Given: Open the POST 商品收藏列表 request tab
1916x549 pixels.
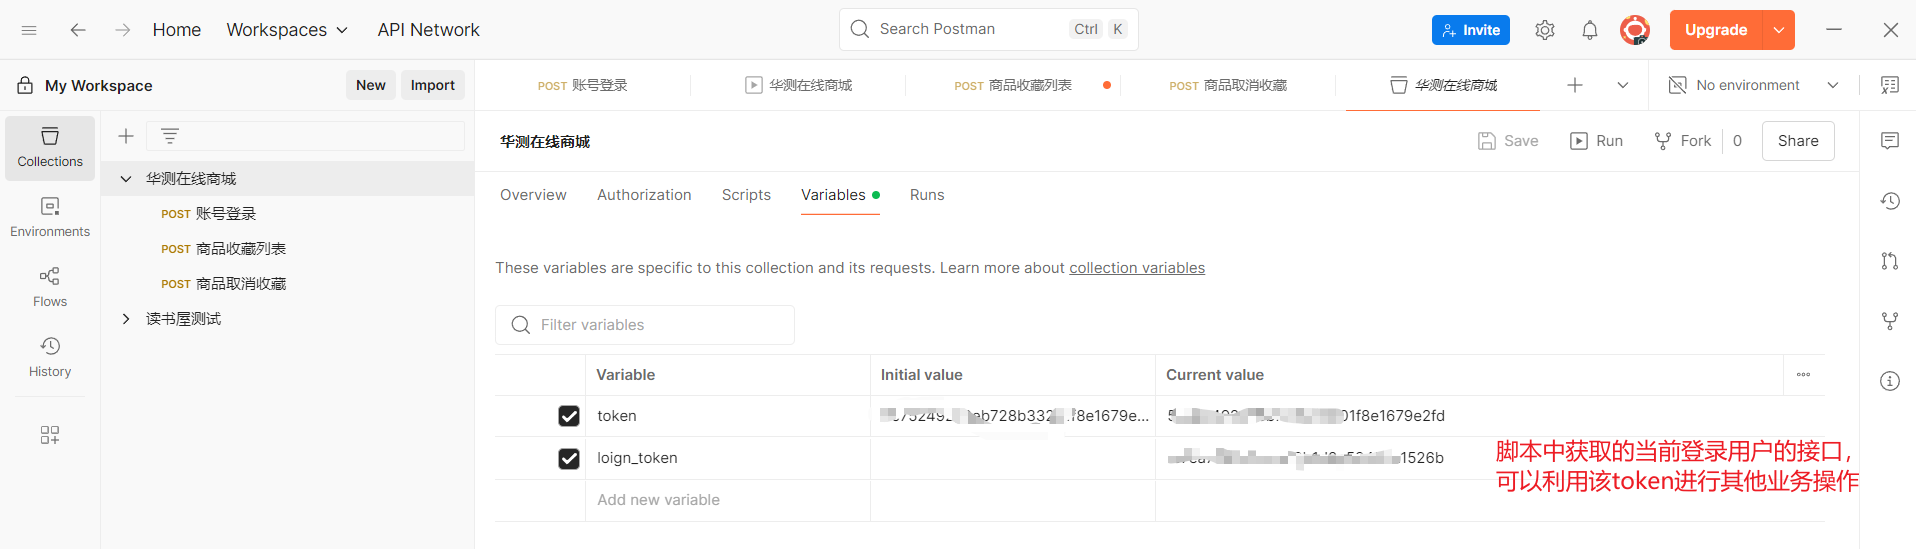Looking at the screenshot, I should tap(1013, 85).
